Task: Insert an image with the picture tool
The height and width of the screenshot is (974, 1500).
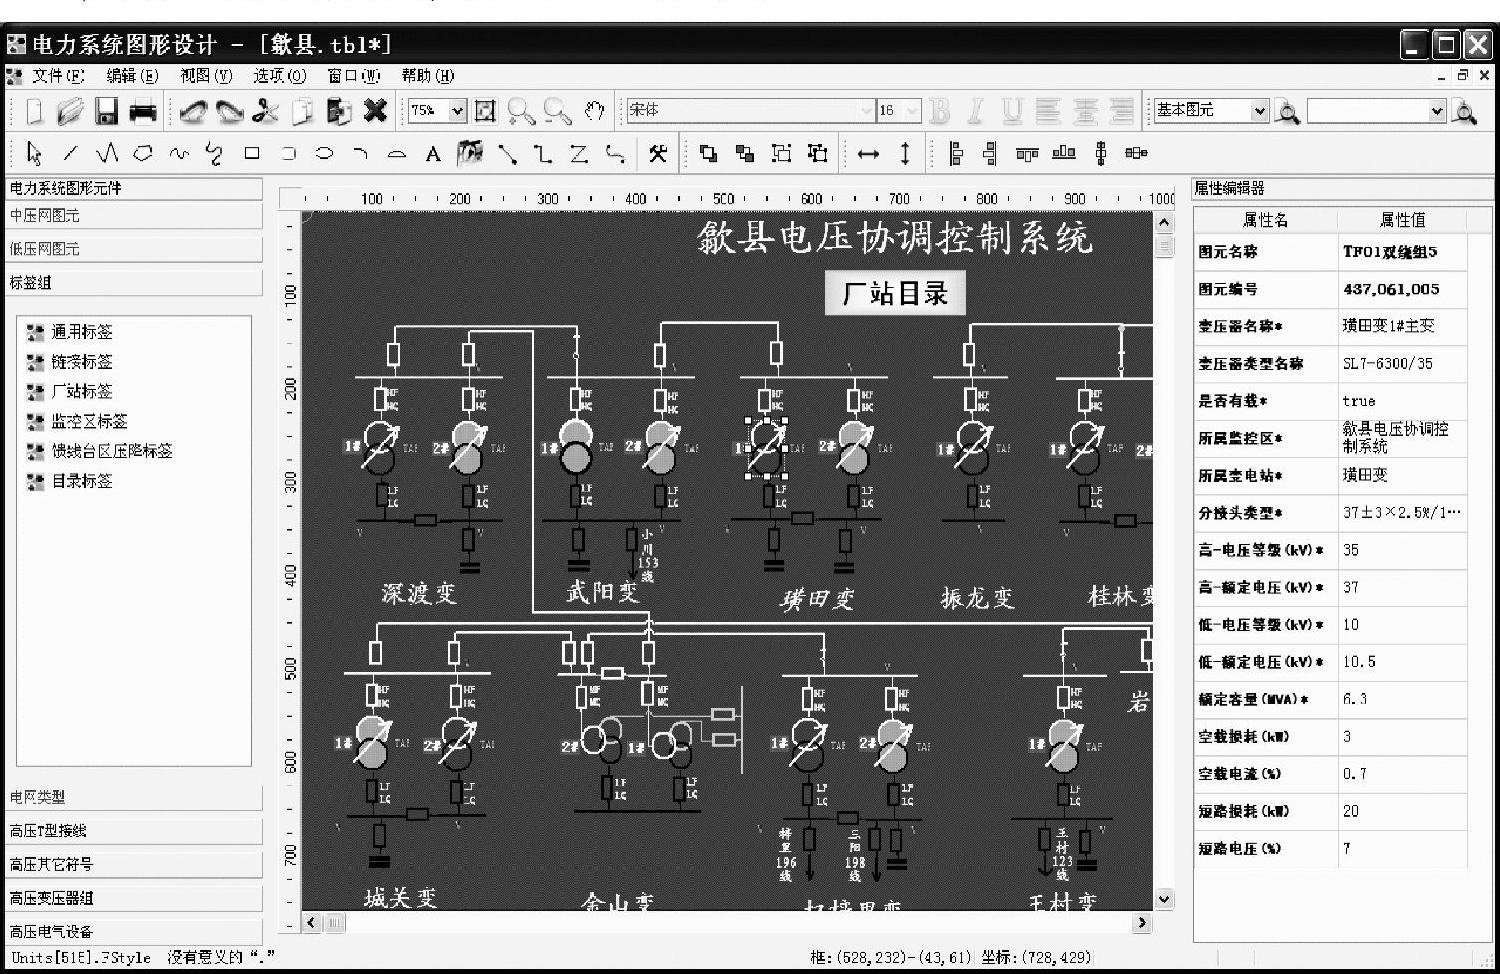Action: (x=469, y=153)
